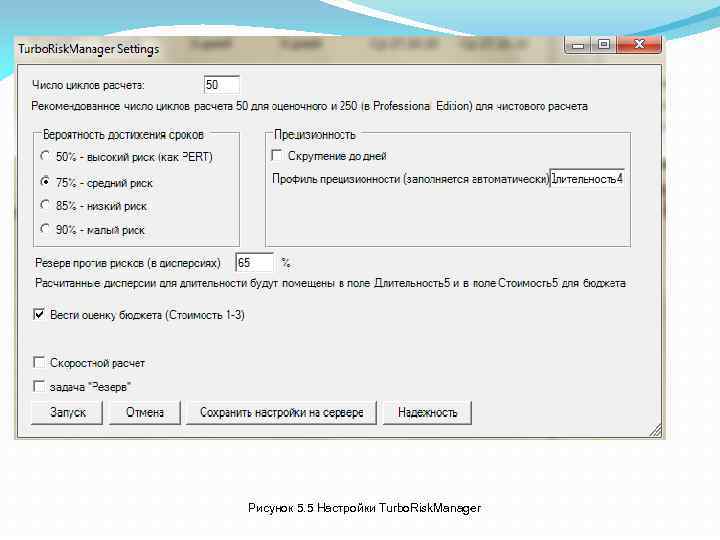Enable the Скоростной расчет checkbox
Viewport: 720px width, 540px height.
click(39, 363)
